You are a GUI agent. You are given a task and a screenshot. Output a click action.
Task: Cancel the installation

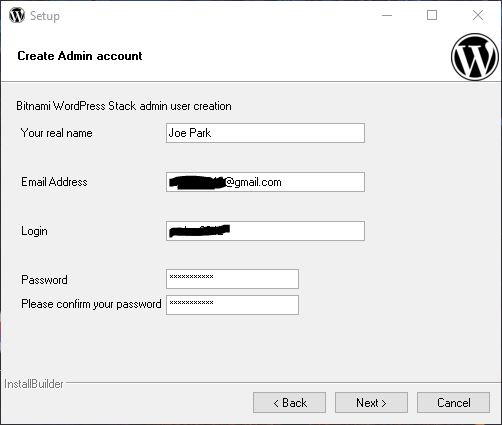(454, 403)
